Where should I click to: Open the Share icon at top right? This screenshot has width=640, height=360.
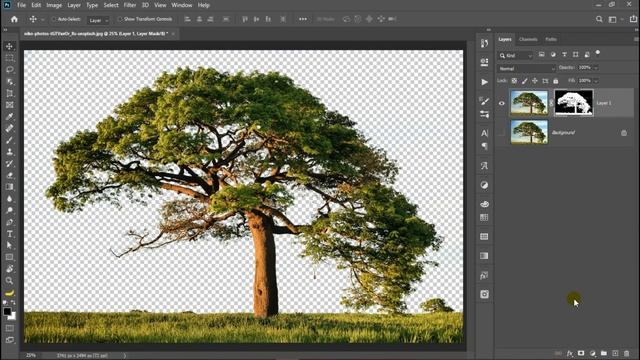coord(633,19)
